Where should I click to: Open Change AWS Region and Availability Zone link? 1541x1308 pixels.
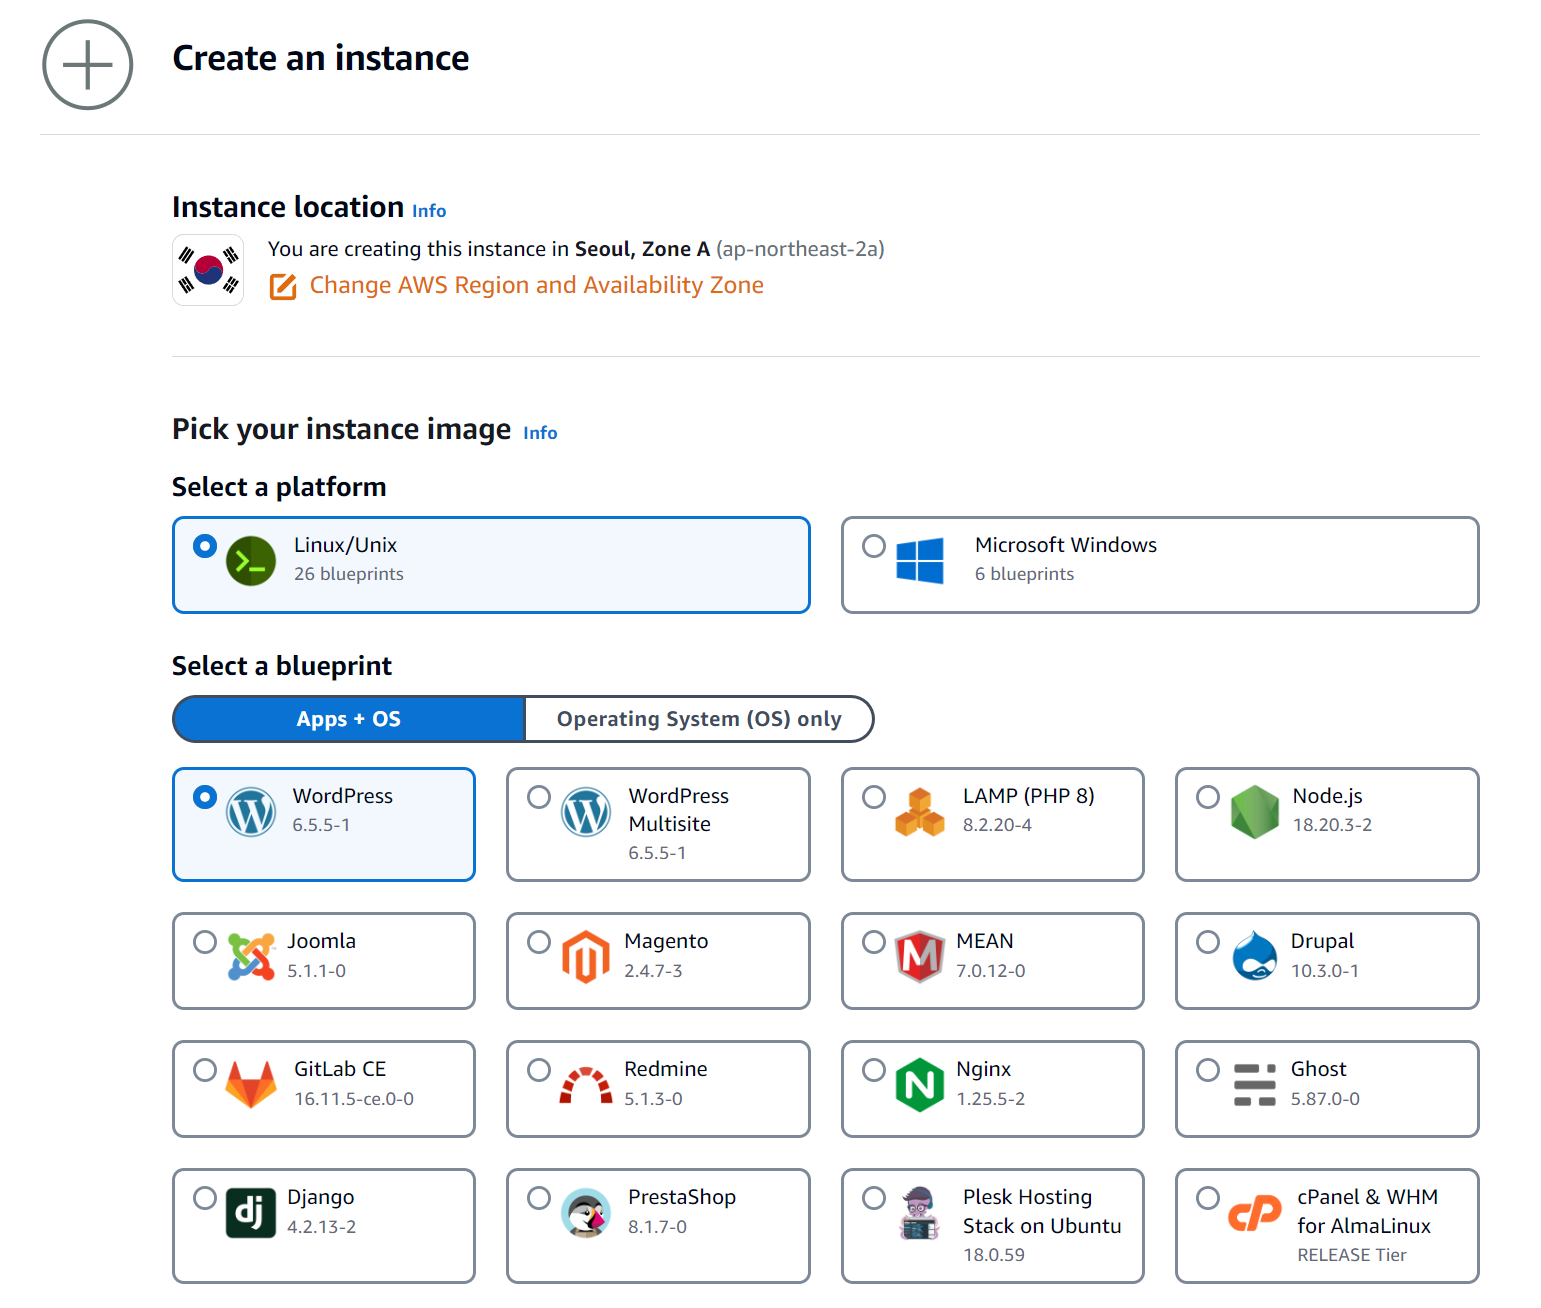[537, 286]
